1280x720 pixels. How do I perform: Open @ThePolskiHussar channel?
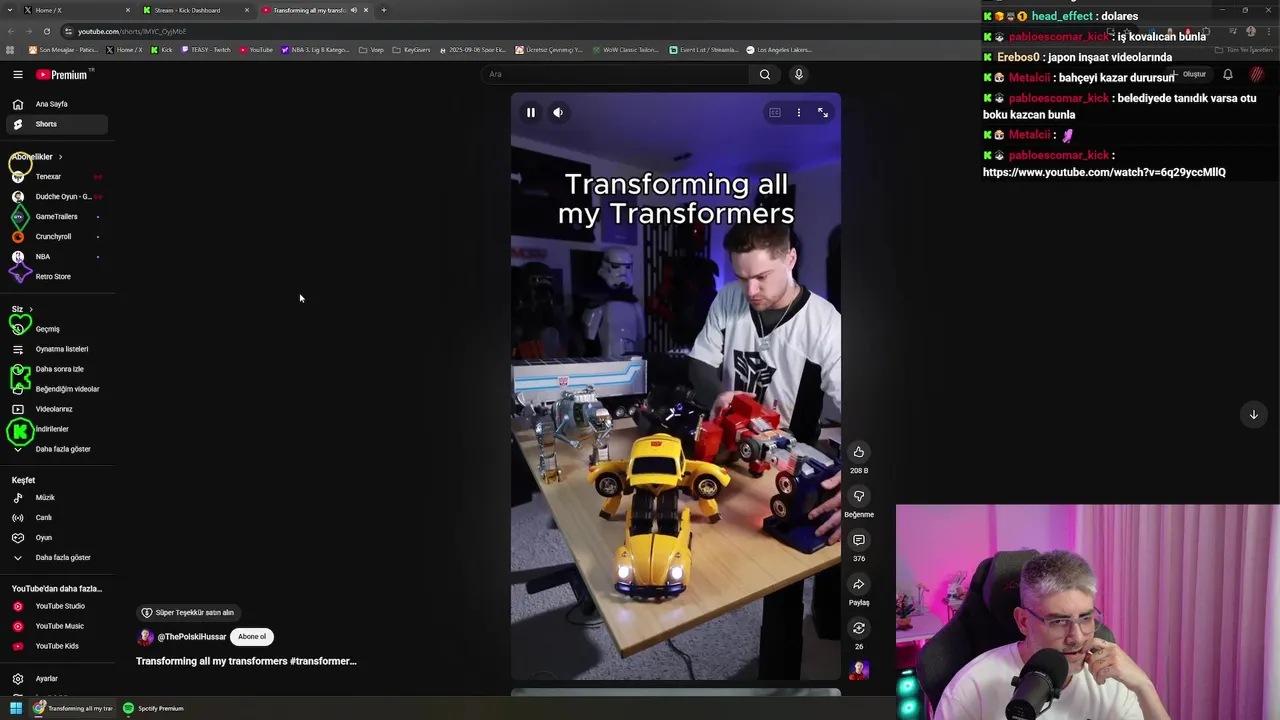point(191,637)
